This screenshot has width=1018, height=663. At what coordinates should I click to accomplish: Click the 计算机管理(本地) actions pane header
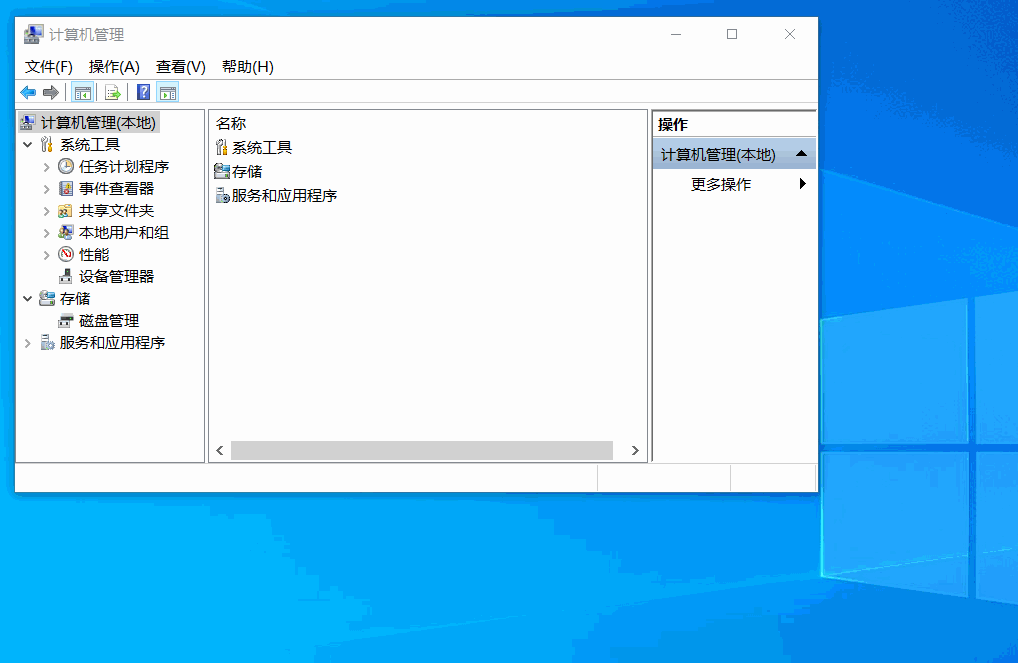(x=734, y=155)
